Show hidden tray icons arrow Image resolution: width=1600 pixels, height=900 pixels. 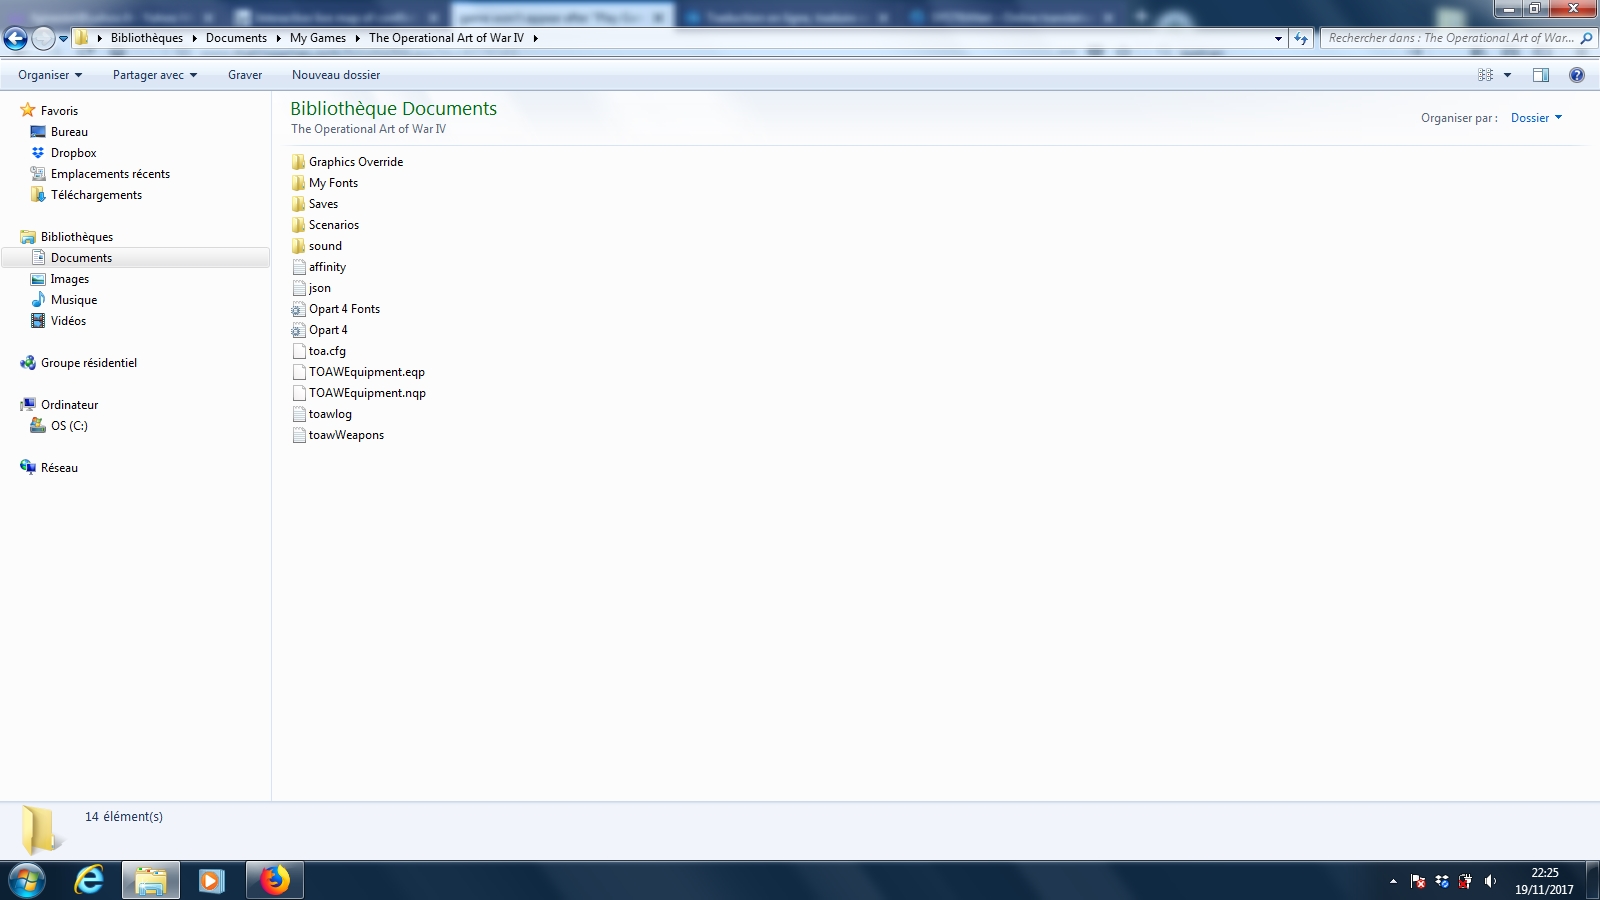point(1393,881)
